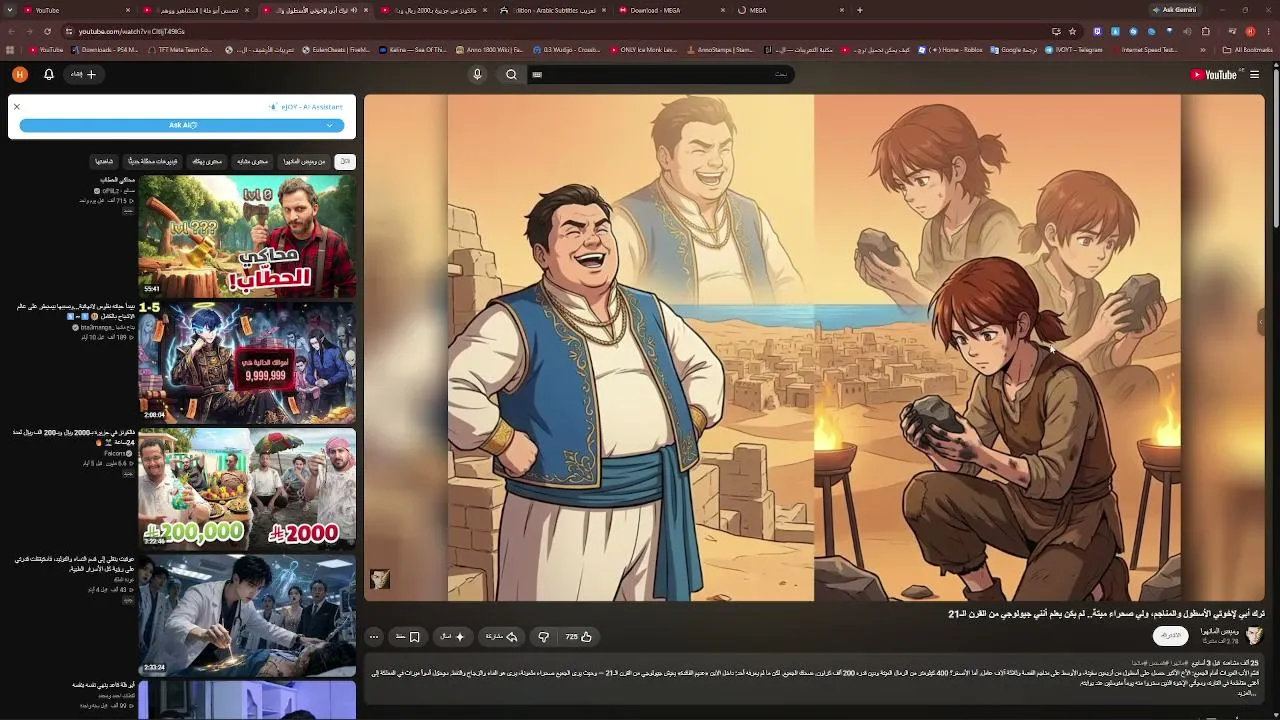
Task: Open the 'TFT Meta Team Co...' bookmark
Action: (x=183, y=49)
